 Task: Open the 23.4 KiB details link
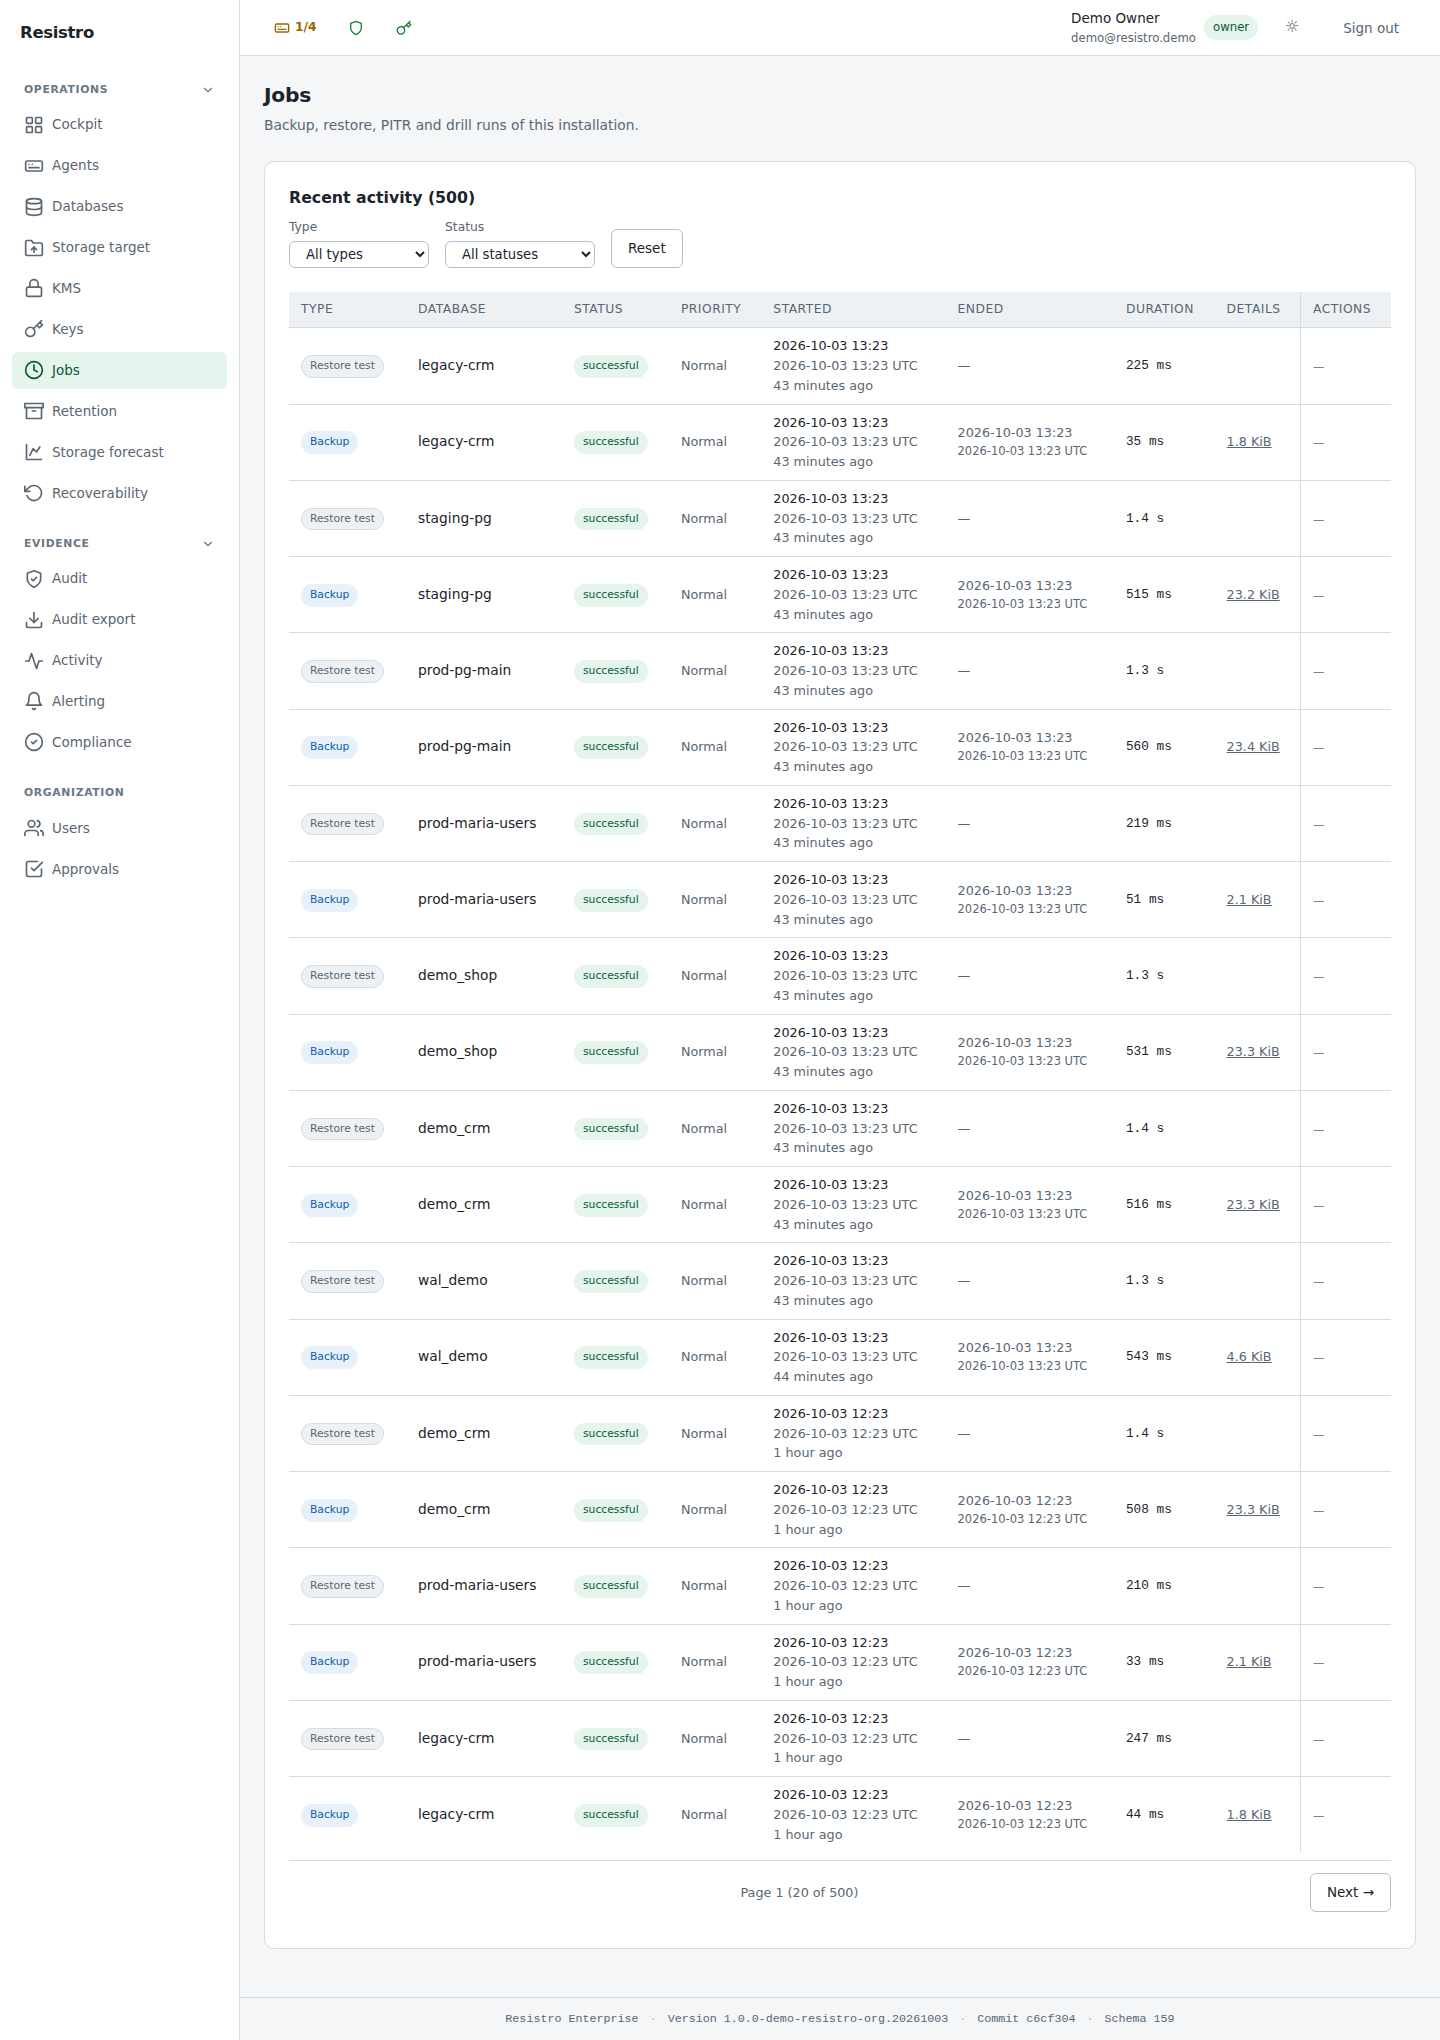pos(1253,747)
